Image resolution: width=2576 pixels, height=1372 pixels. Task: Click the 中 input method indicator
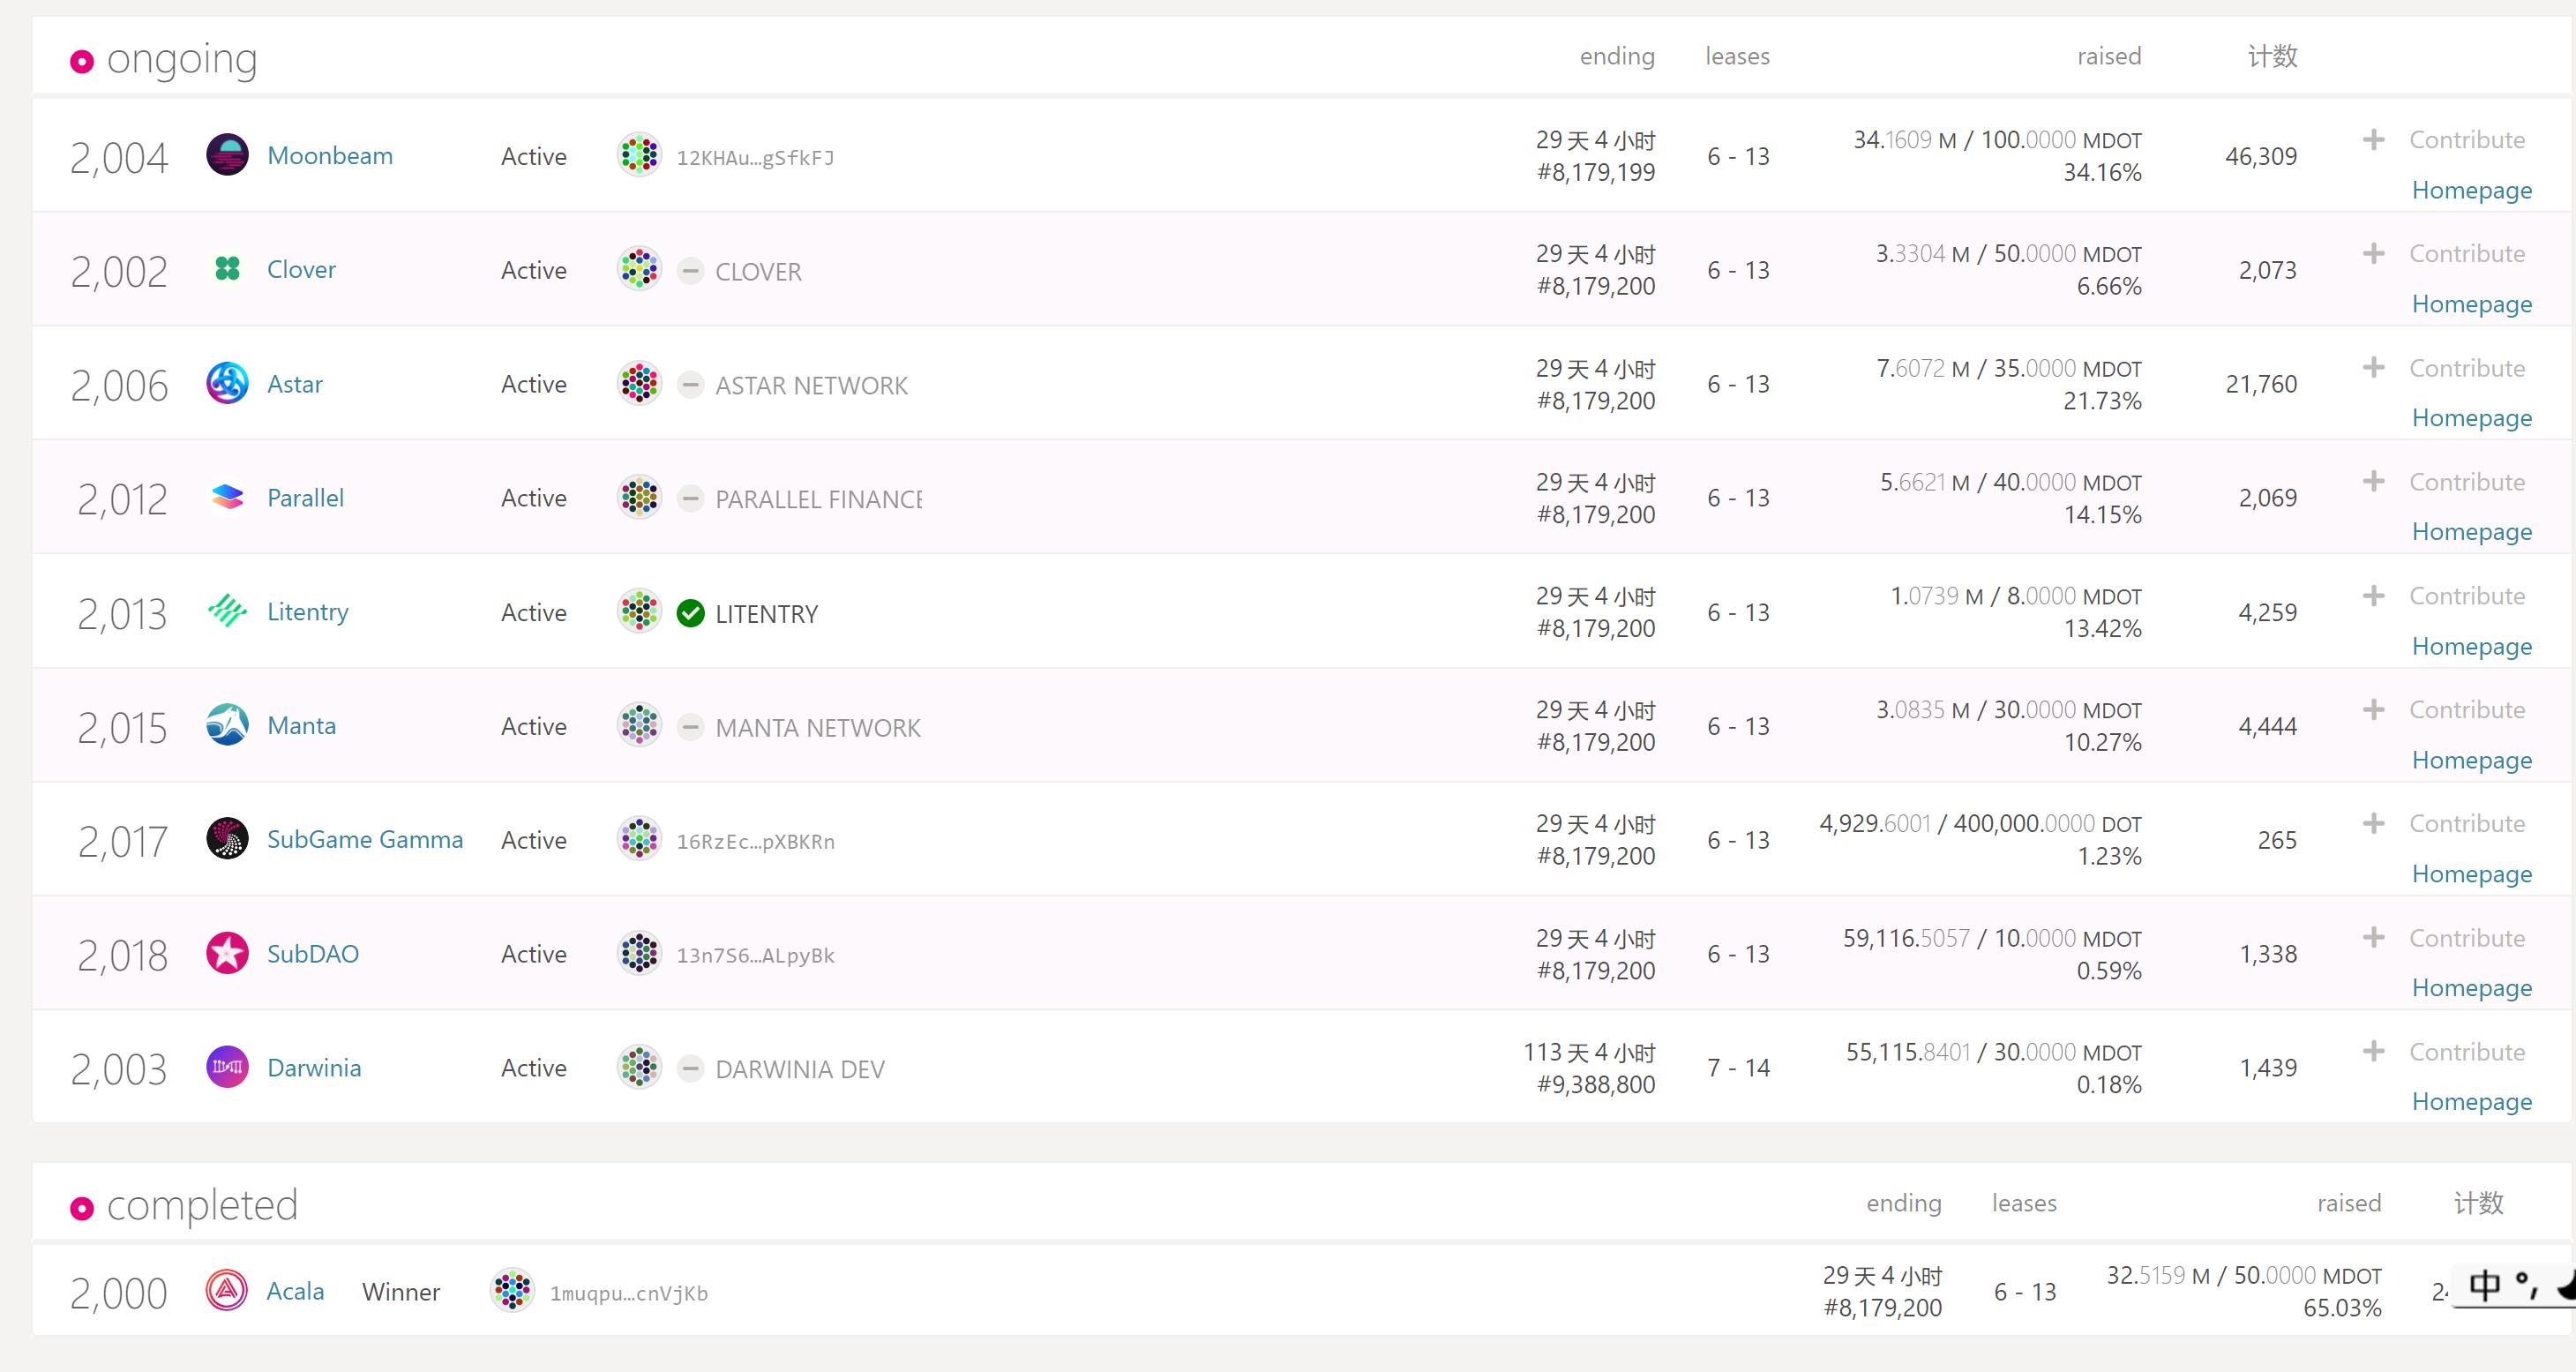[x=2485, y=1285]
